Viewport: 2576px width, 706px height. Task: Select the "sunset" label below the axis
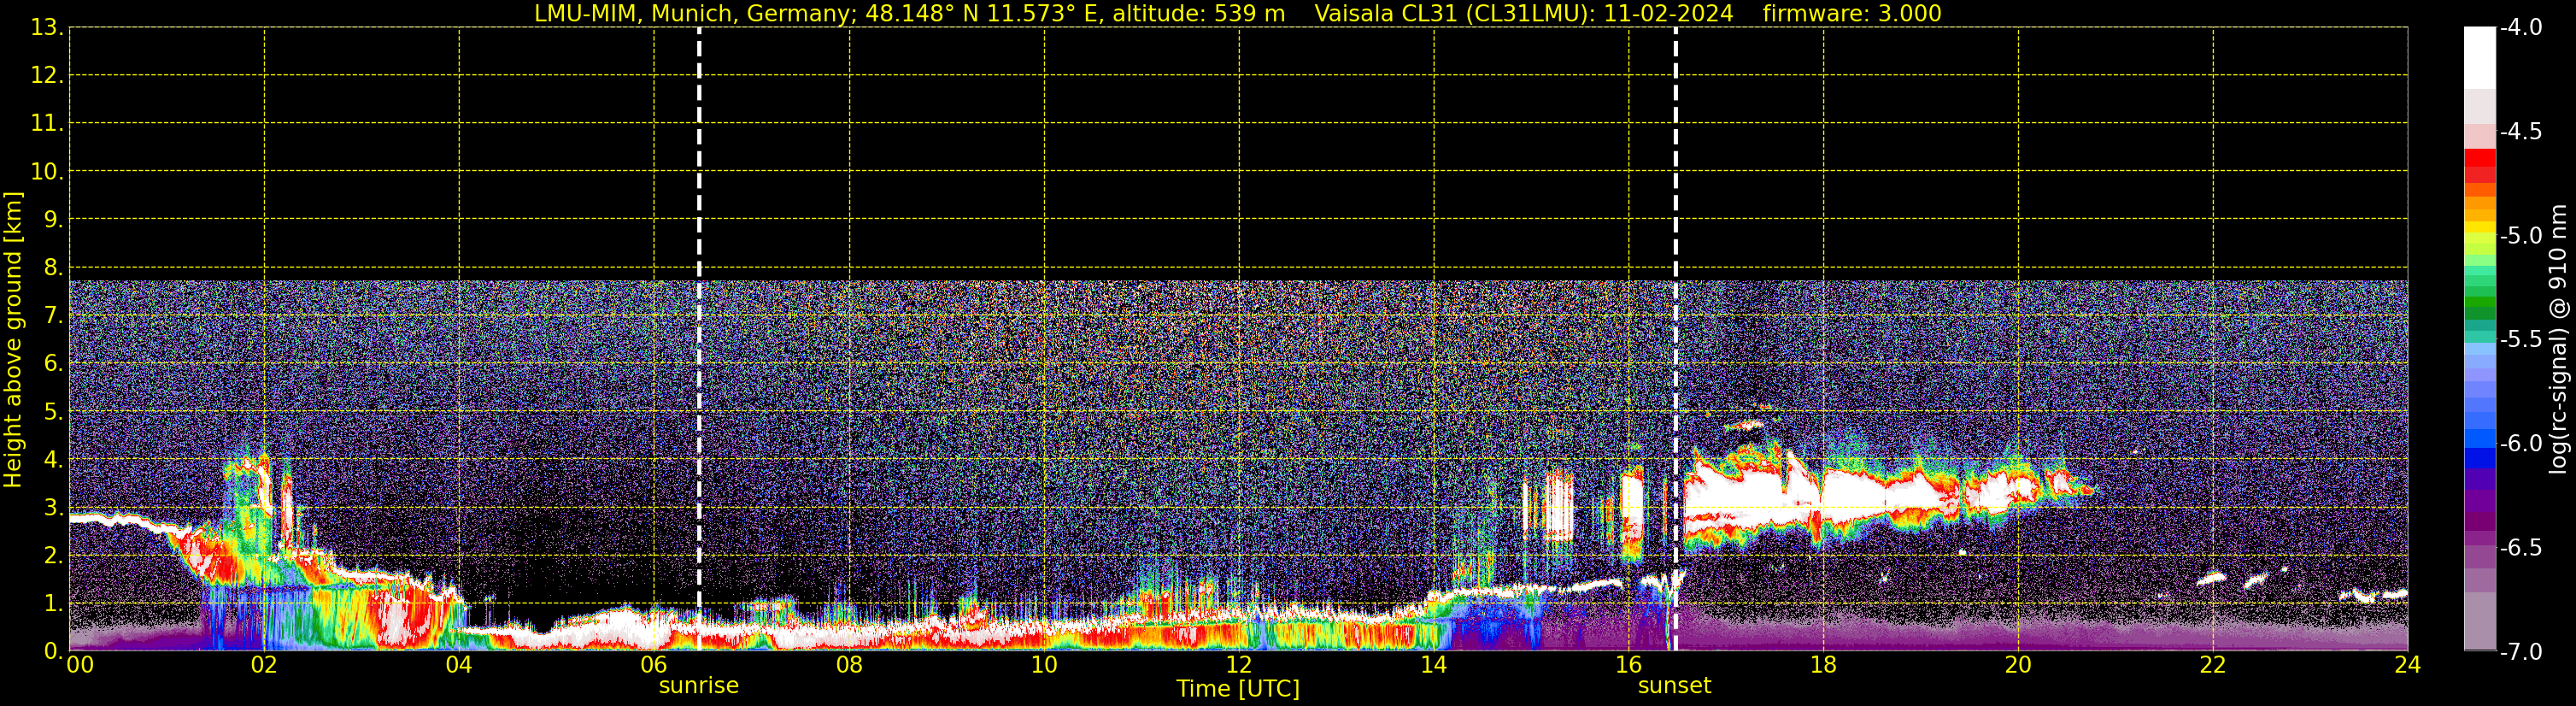tap(1674, 686)
